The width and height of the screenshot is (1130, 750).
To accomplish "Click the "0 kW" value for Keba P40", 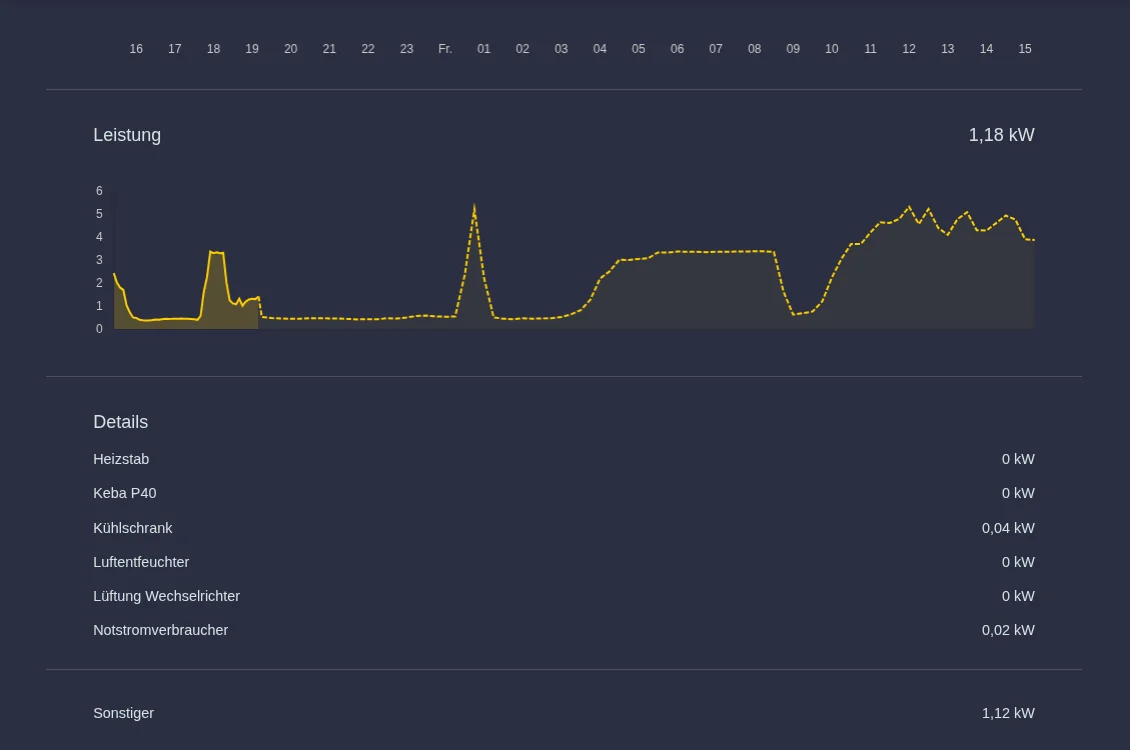I will point(1018,493).
